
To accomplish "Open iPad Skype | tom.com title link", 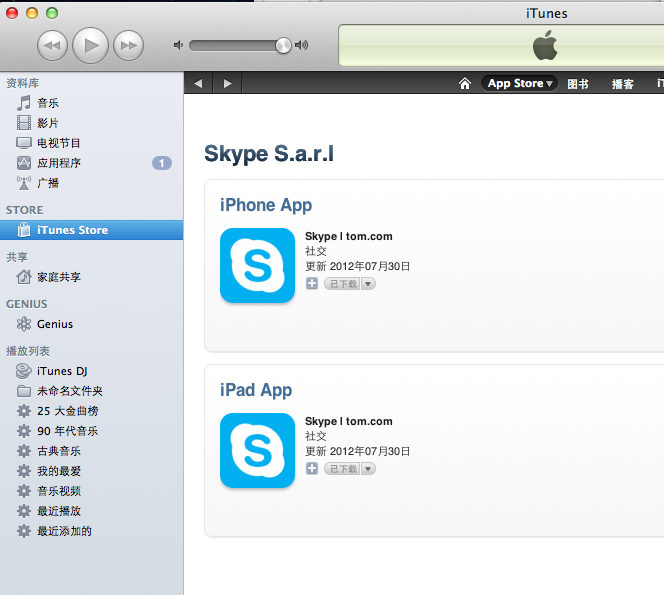I will pos(349,421).
